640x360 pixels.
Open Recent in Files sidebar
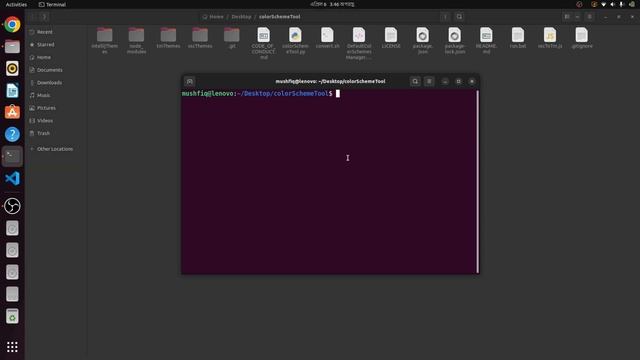tap(56, 32)
